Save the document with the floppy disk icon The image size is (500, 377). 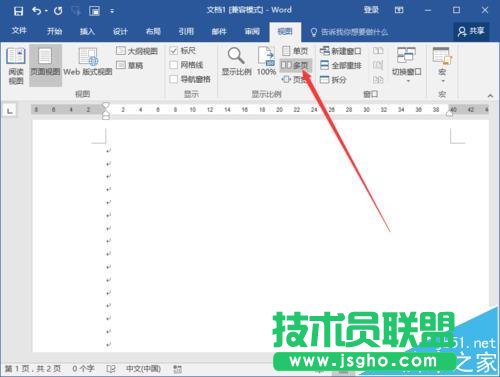[x=18, y=11]
